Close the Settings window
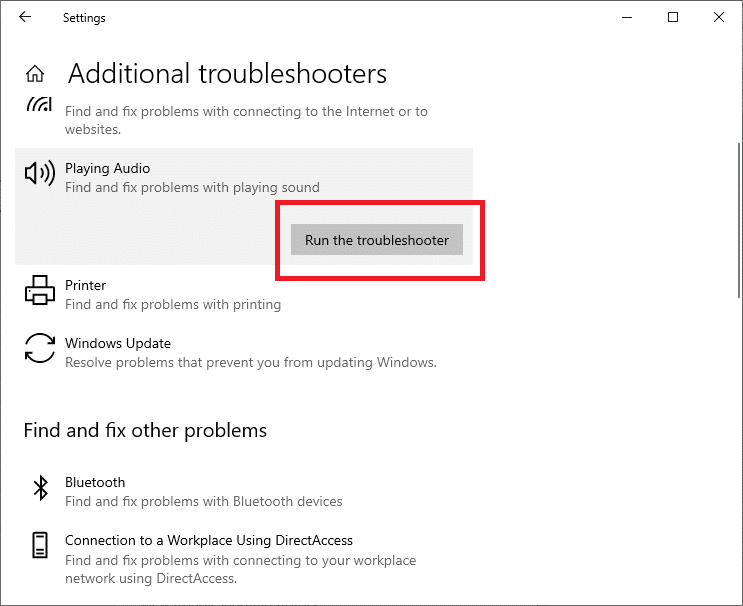Viewport: 743px width, 606px height. pos(719,17)
